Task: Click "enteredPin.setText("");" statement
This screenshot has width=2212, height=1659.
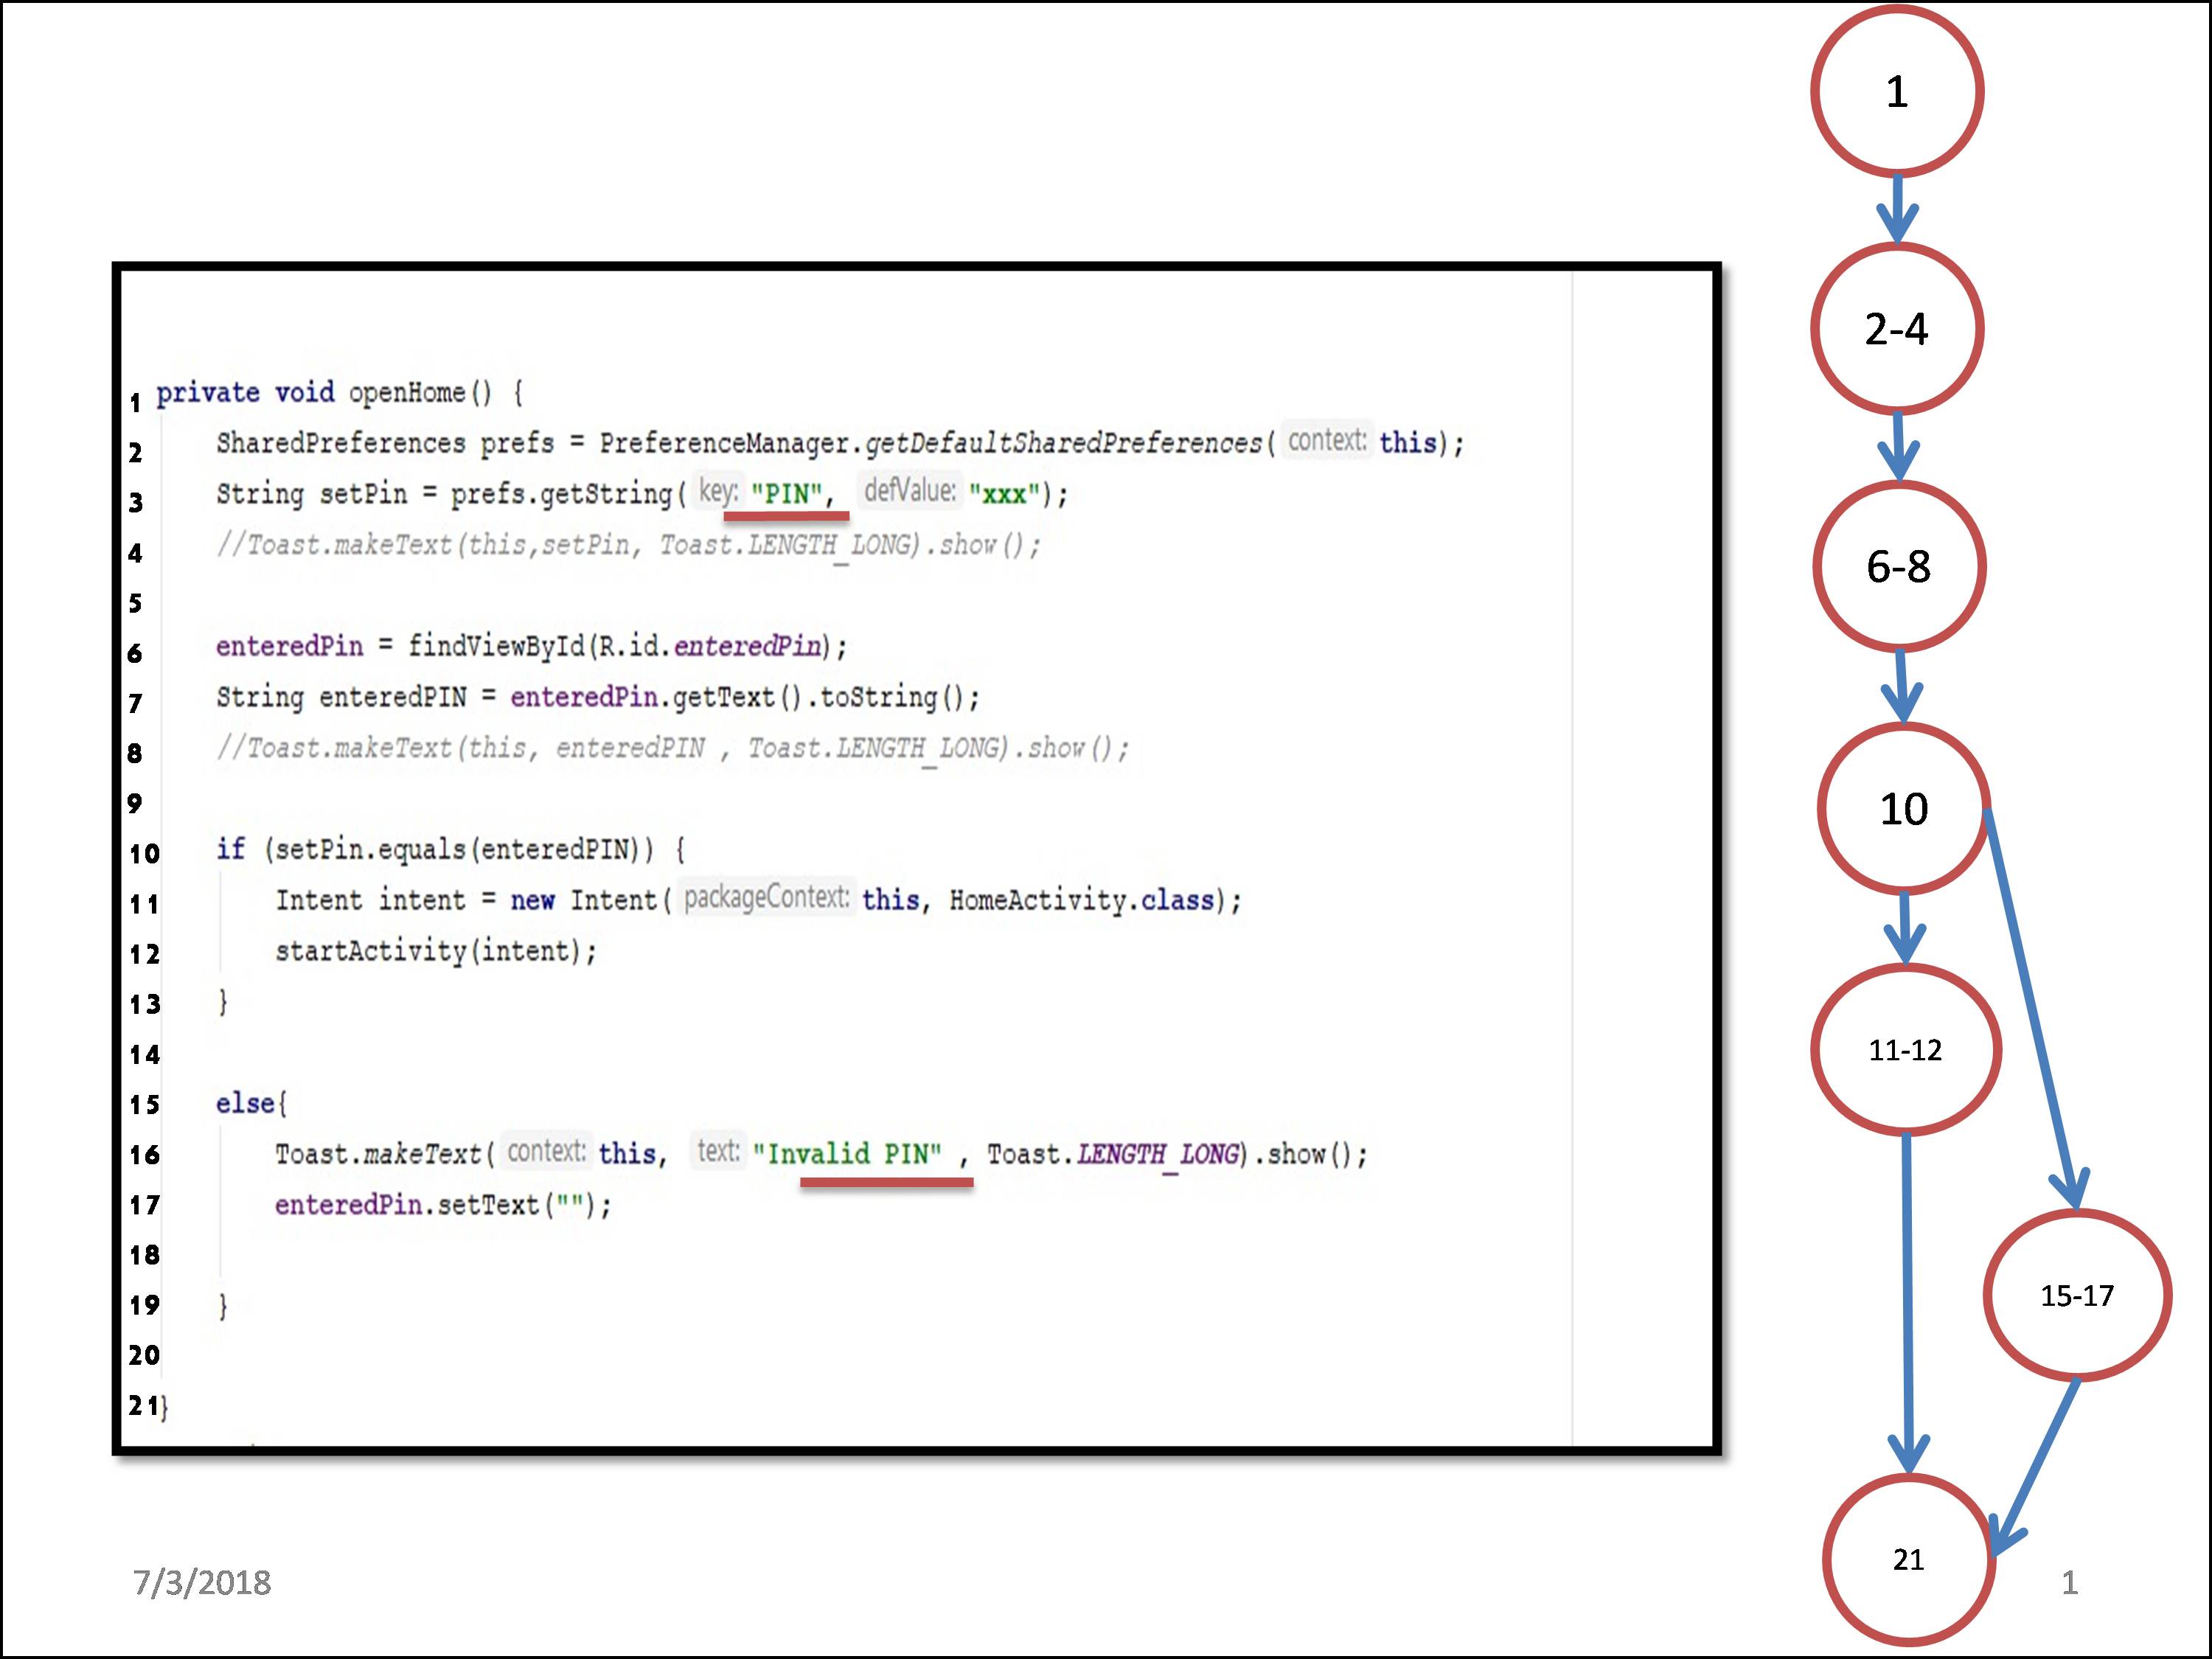Action: (x=443, y=1205)
